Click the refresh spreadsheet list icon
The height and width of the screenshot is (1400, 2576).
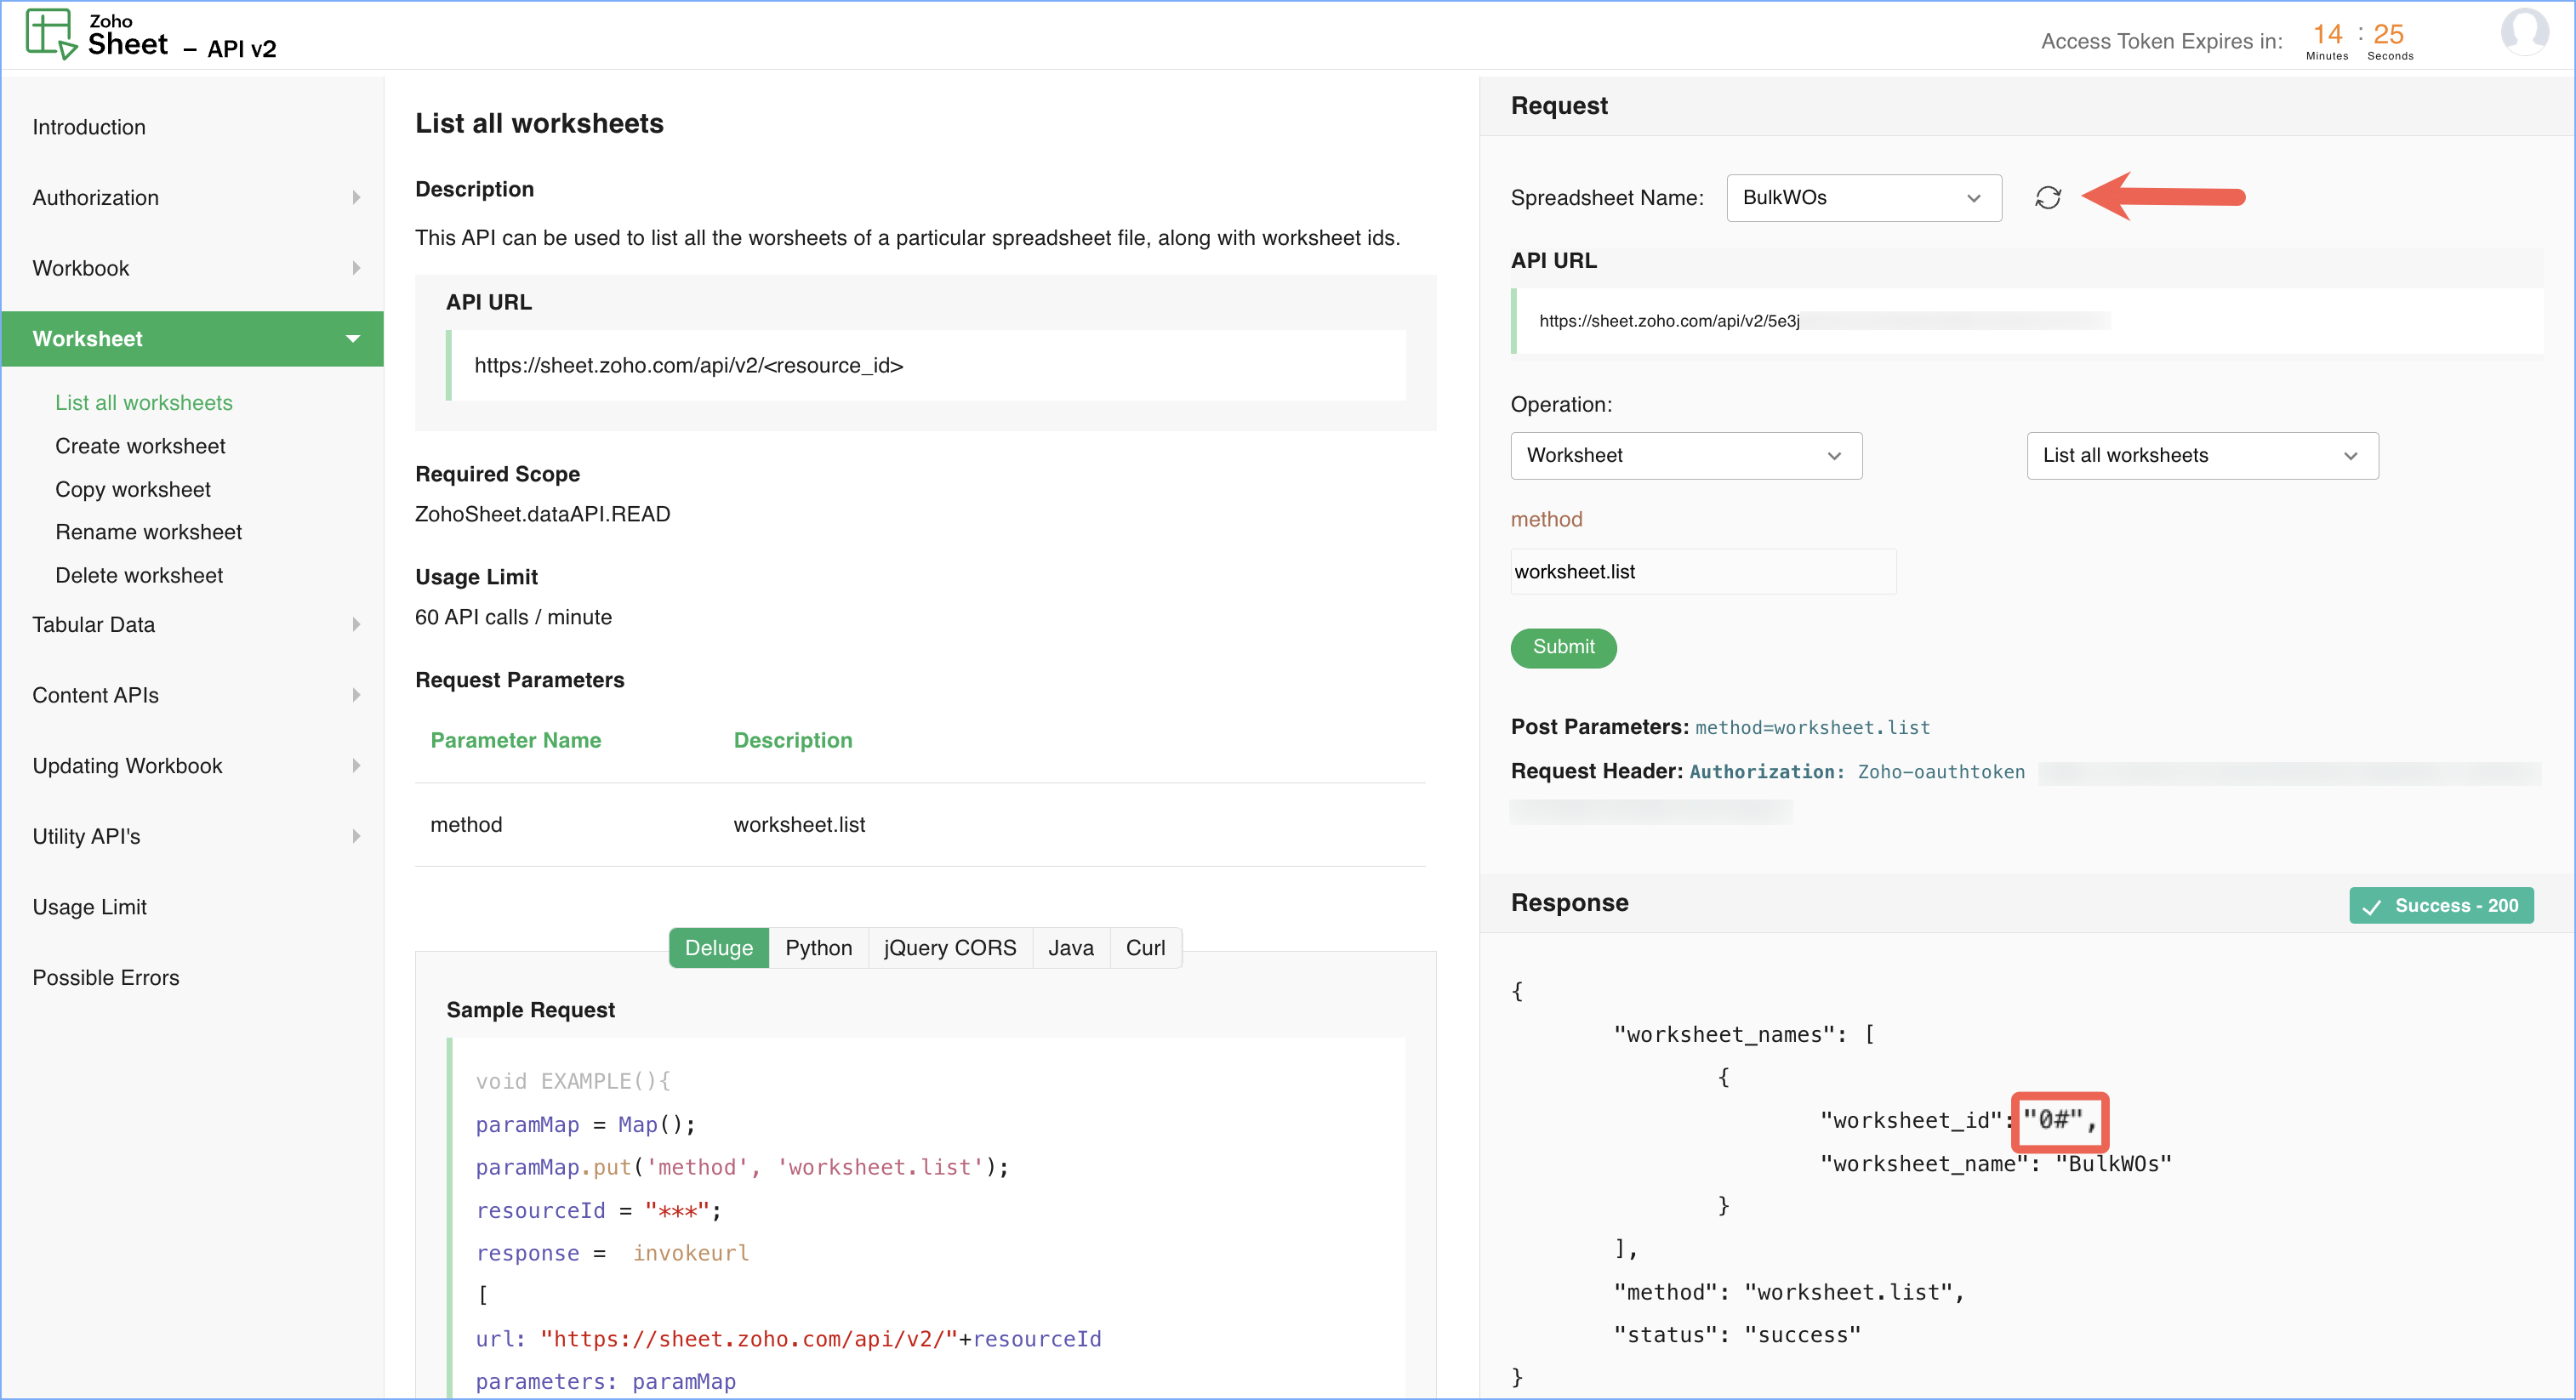click(x=2047, y=198)
